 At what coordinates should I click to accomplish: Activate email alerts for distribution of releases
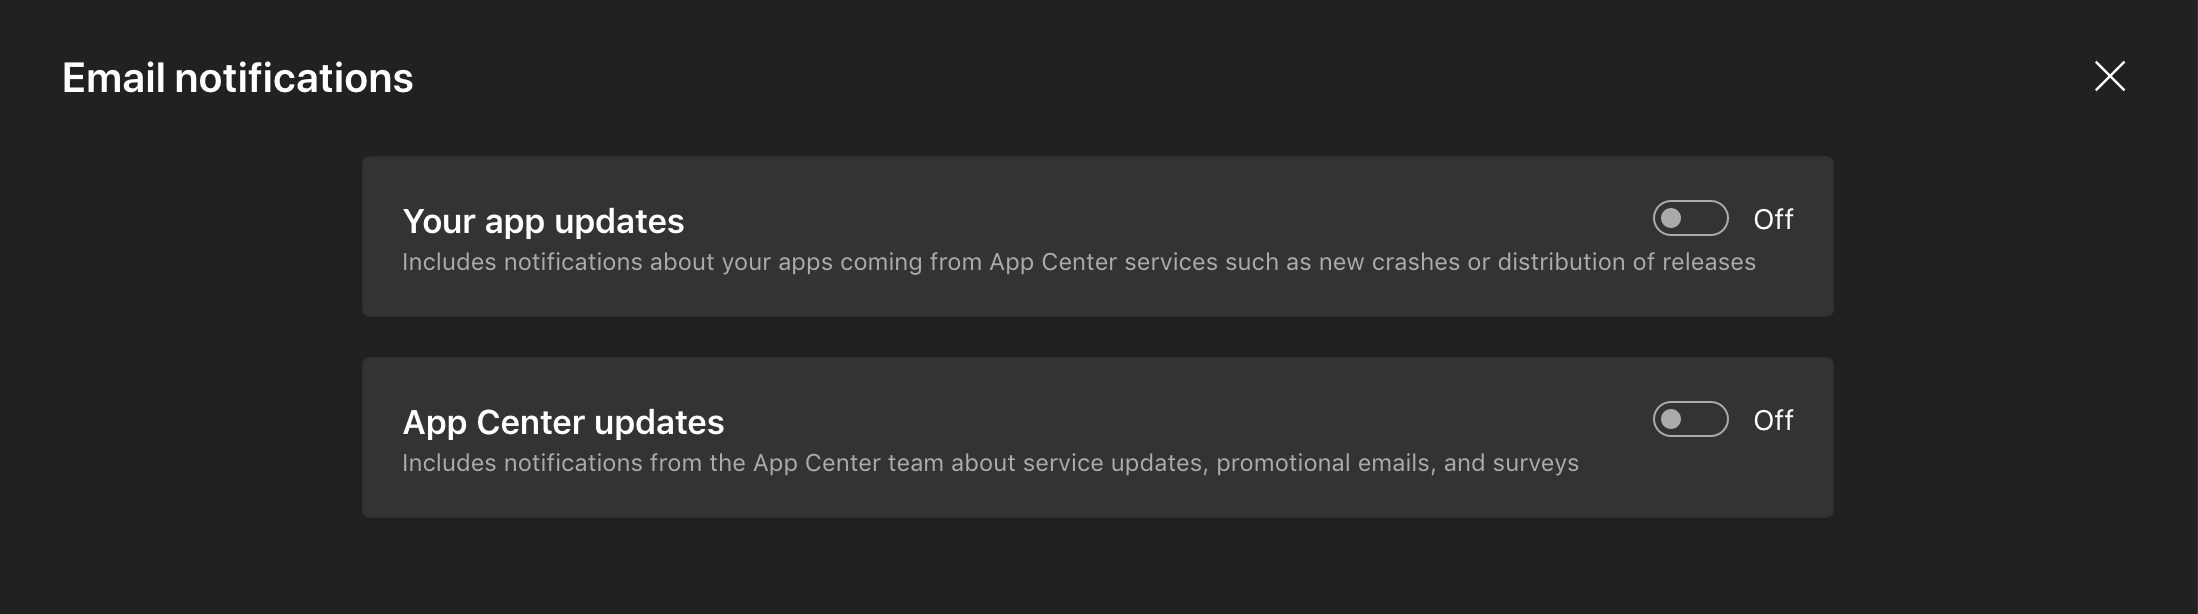point(1690,218)
